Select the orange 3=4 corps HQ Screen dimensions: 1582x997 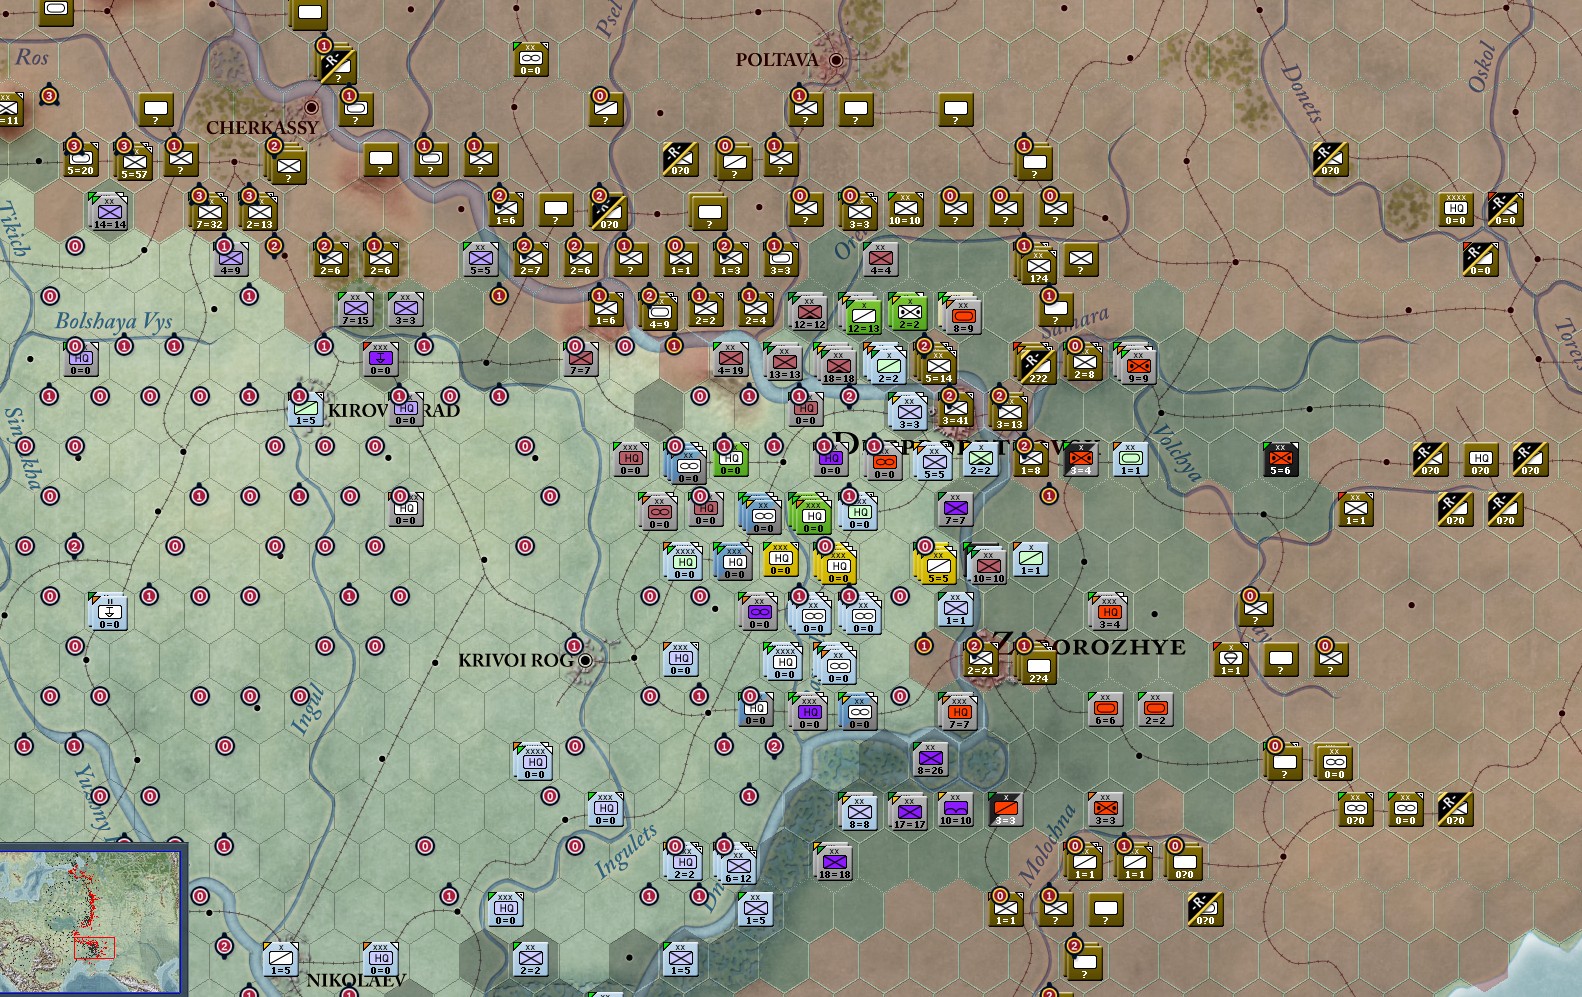(x=1109, y=612)
